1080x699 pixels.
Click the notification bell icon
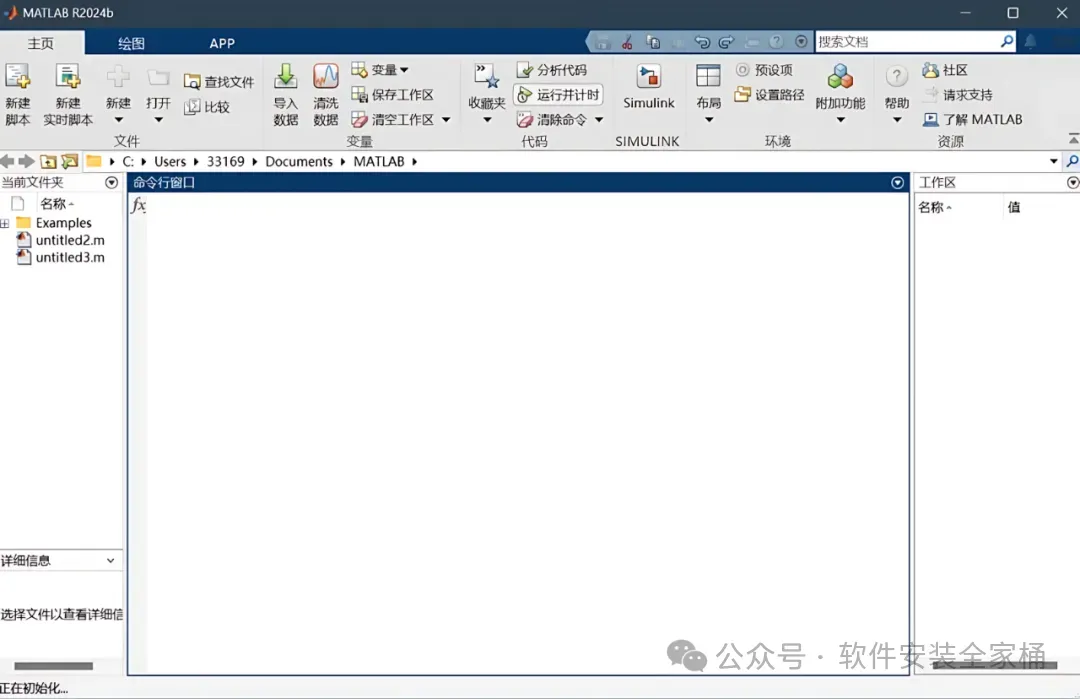(x=1030, y=41)
